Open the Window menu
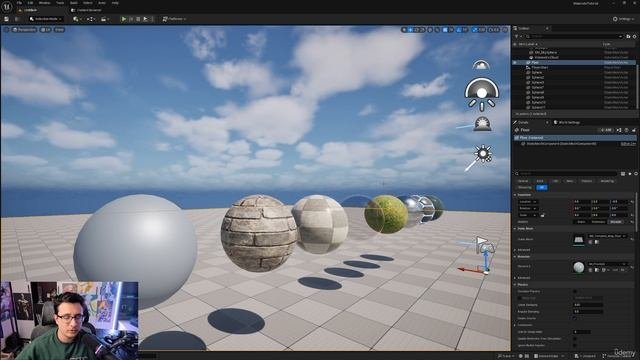The height and width of the screenshot is (360, 640). tap(44, 3)
